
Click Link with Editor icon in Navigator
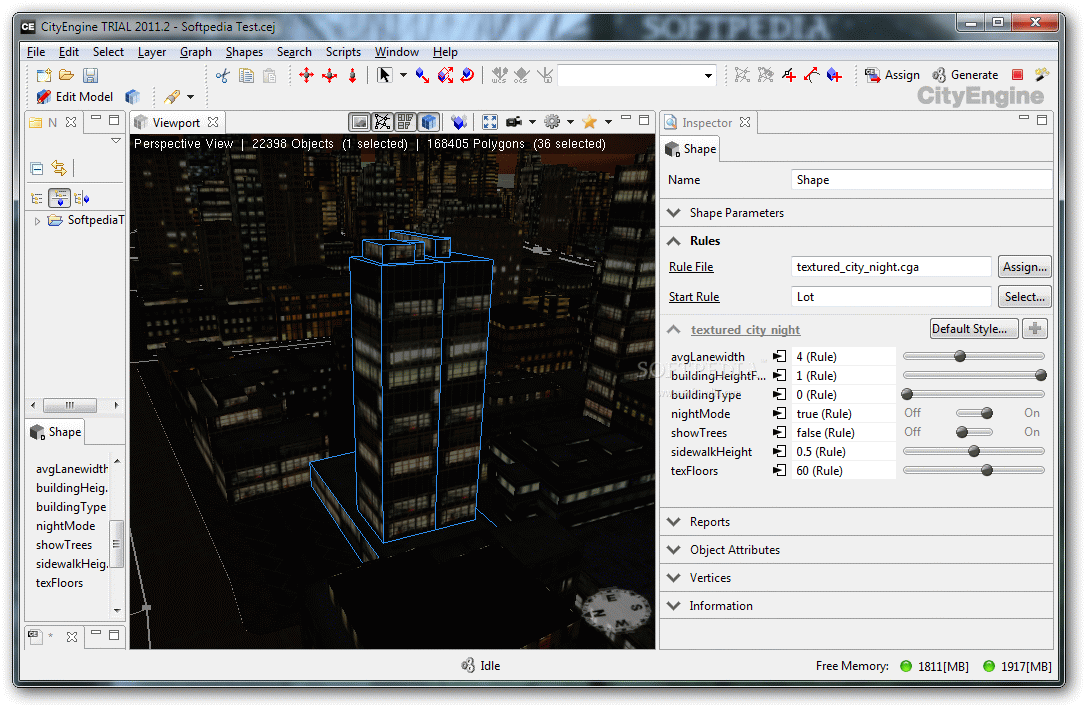coord(60,168)
